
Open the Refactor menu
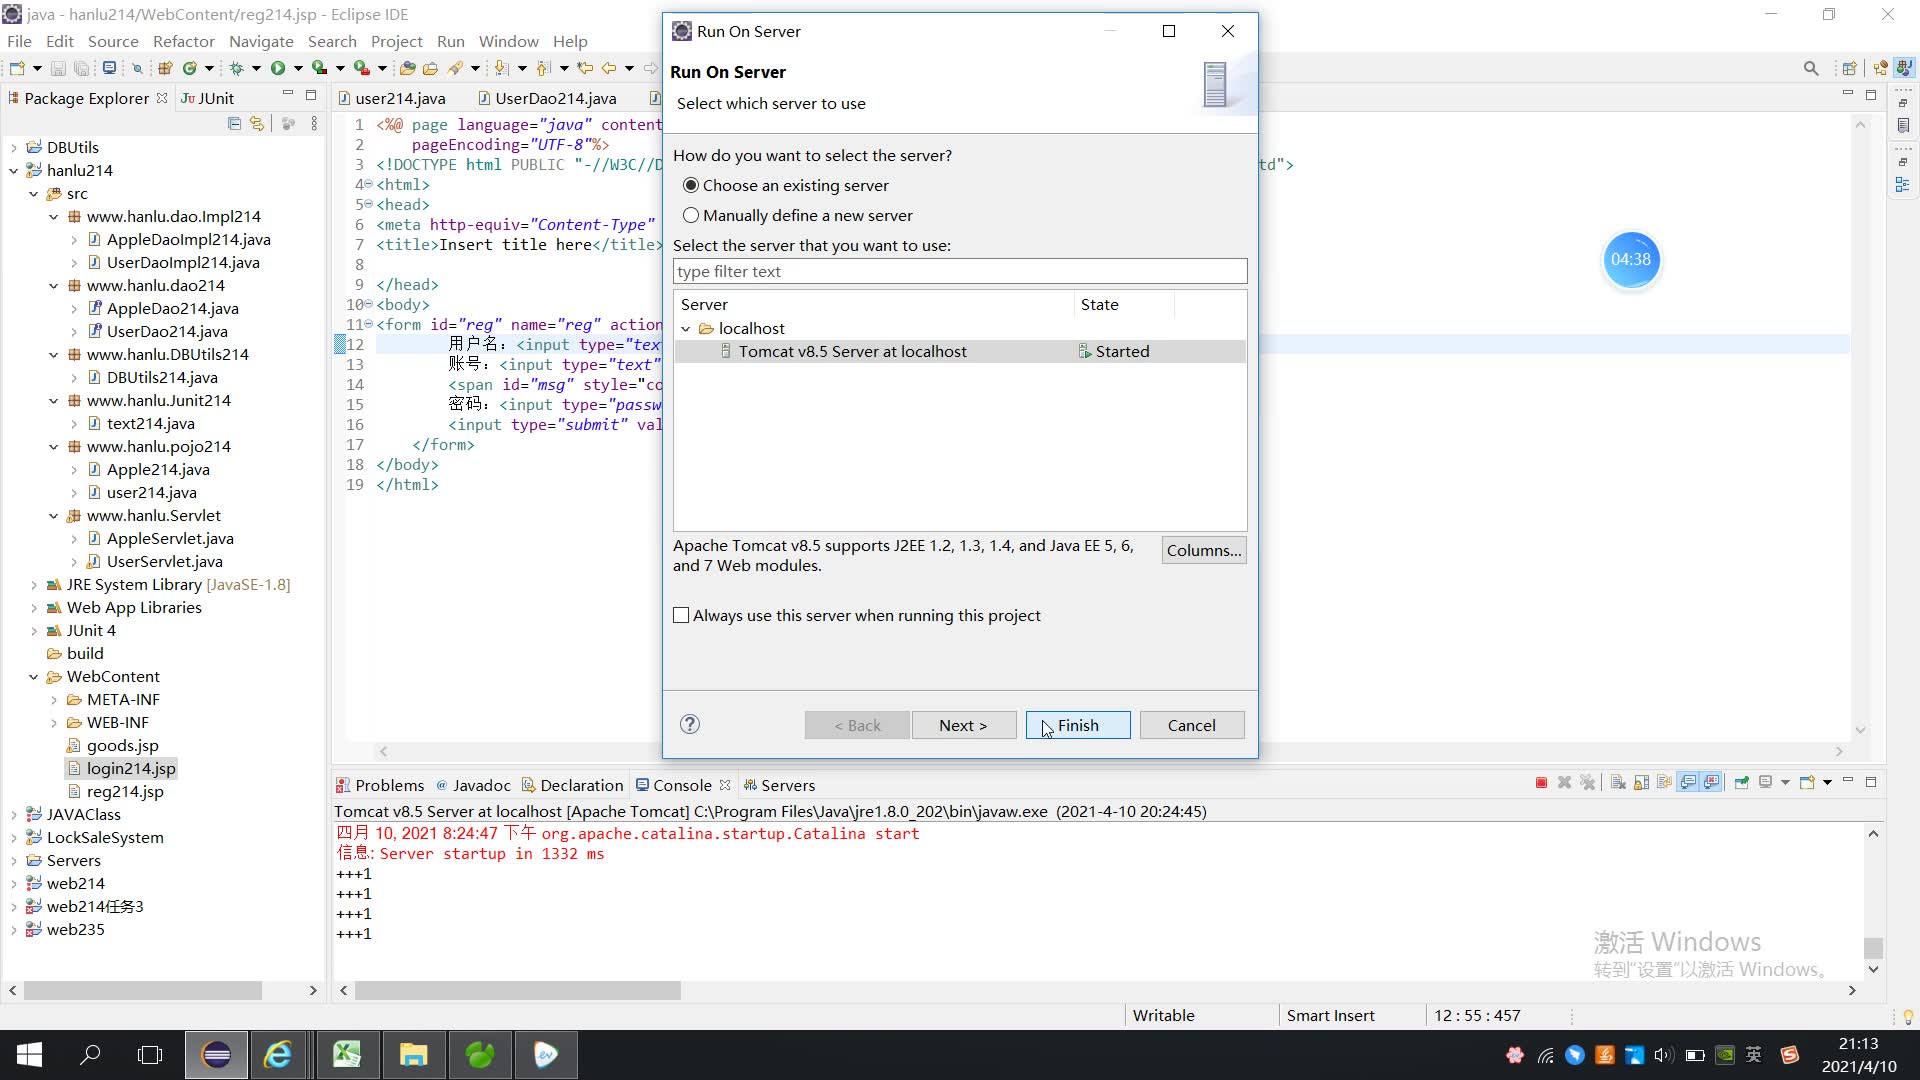click(x=183, y=41)
